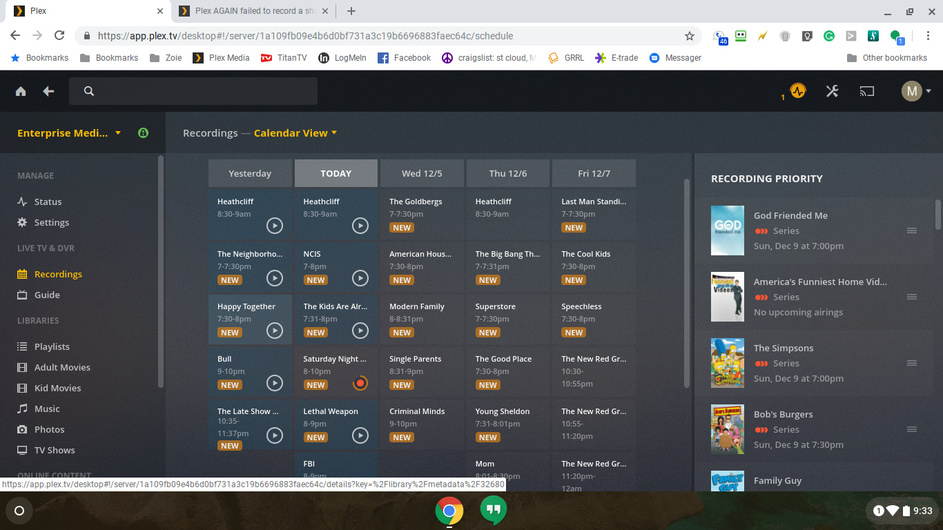943x530 pixels.
Task: Open the activity indicator icon
Action: tap(797, 91)
